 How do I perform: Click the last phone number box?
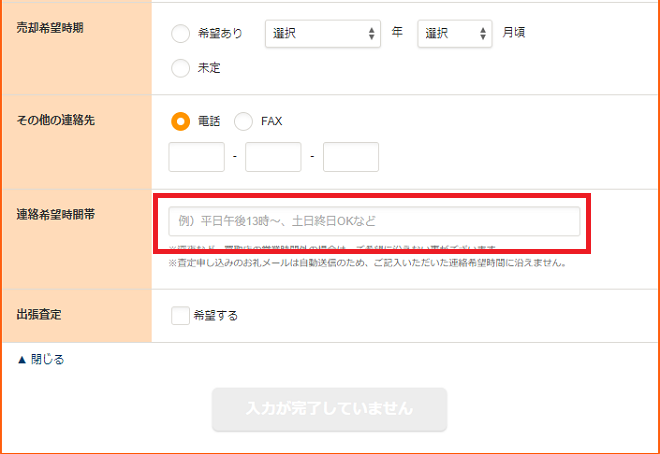click(x=350, y=157)
